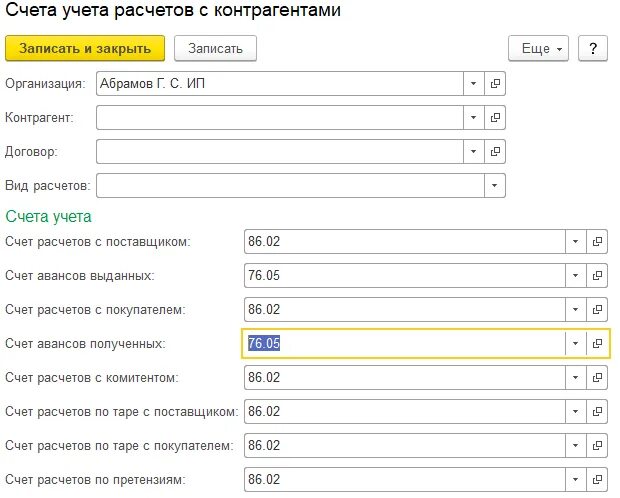Open the Организация field's open-form icon
620x498 pixels.
tap(495, 83)
